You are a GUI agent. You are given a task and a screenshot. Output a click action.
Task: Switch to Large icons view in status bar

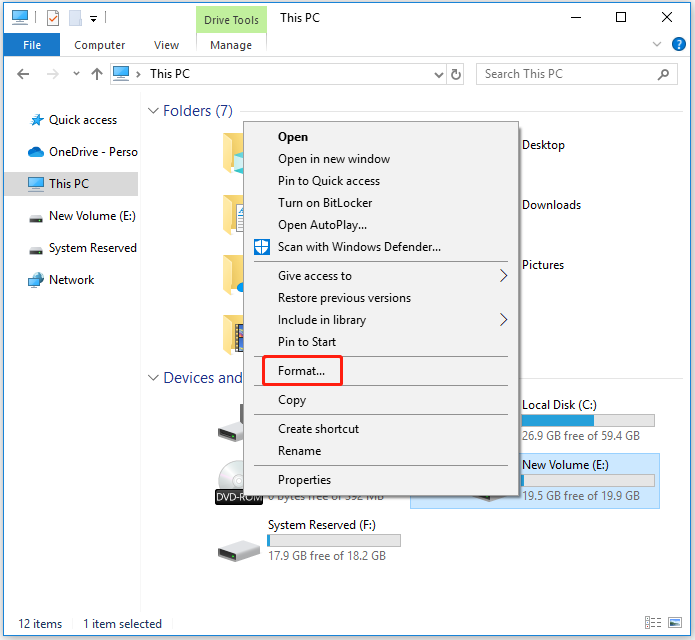pos(675,623)
